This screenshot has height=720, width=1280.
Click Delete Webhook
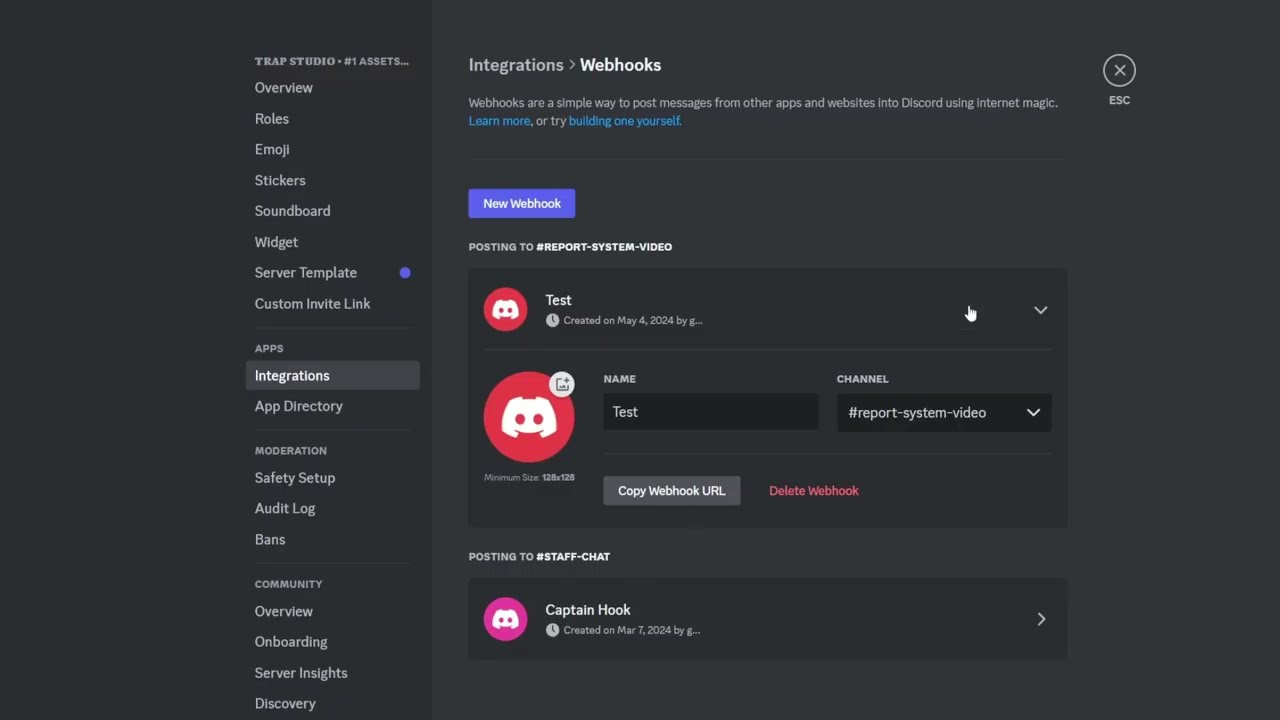point(814,491)
